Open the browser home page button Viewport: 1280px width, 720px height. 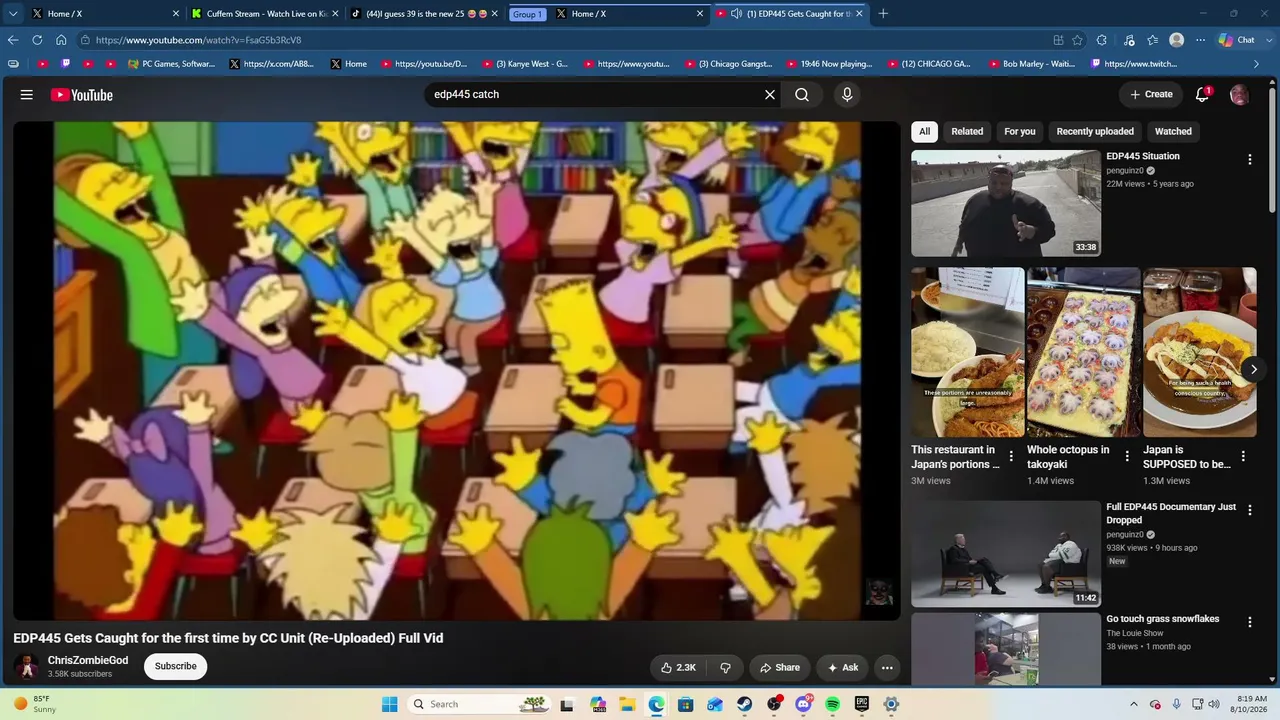tap(61, 40)
